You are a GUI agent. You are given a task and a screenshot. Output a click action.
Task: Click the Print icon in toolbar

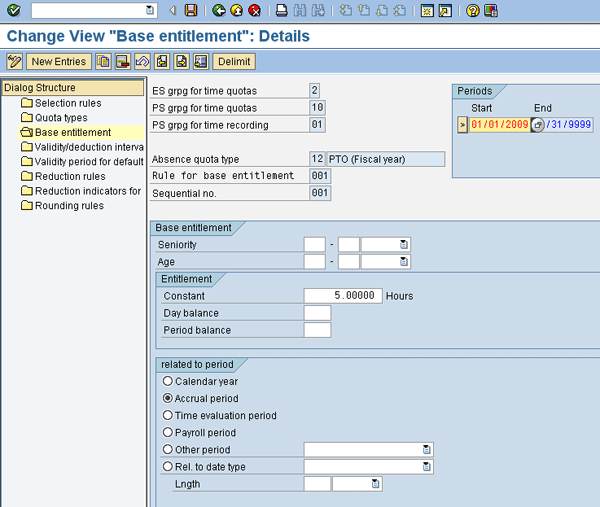[x=282, y=10]
